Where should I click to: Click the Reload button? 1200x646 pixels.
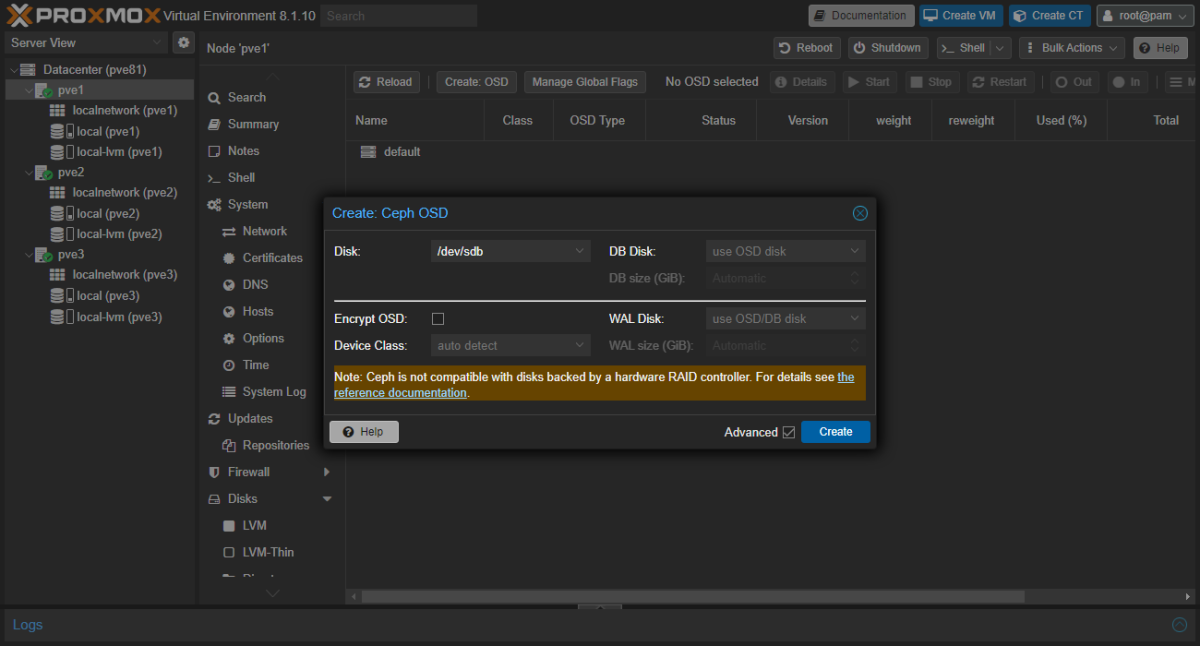(x=385, y=82)
